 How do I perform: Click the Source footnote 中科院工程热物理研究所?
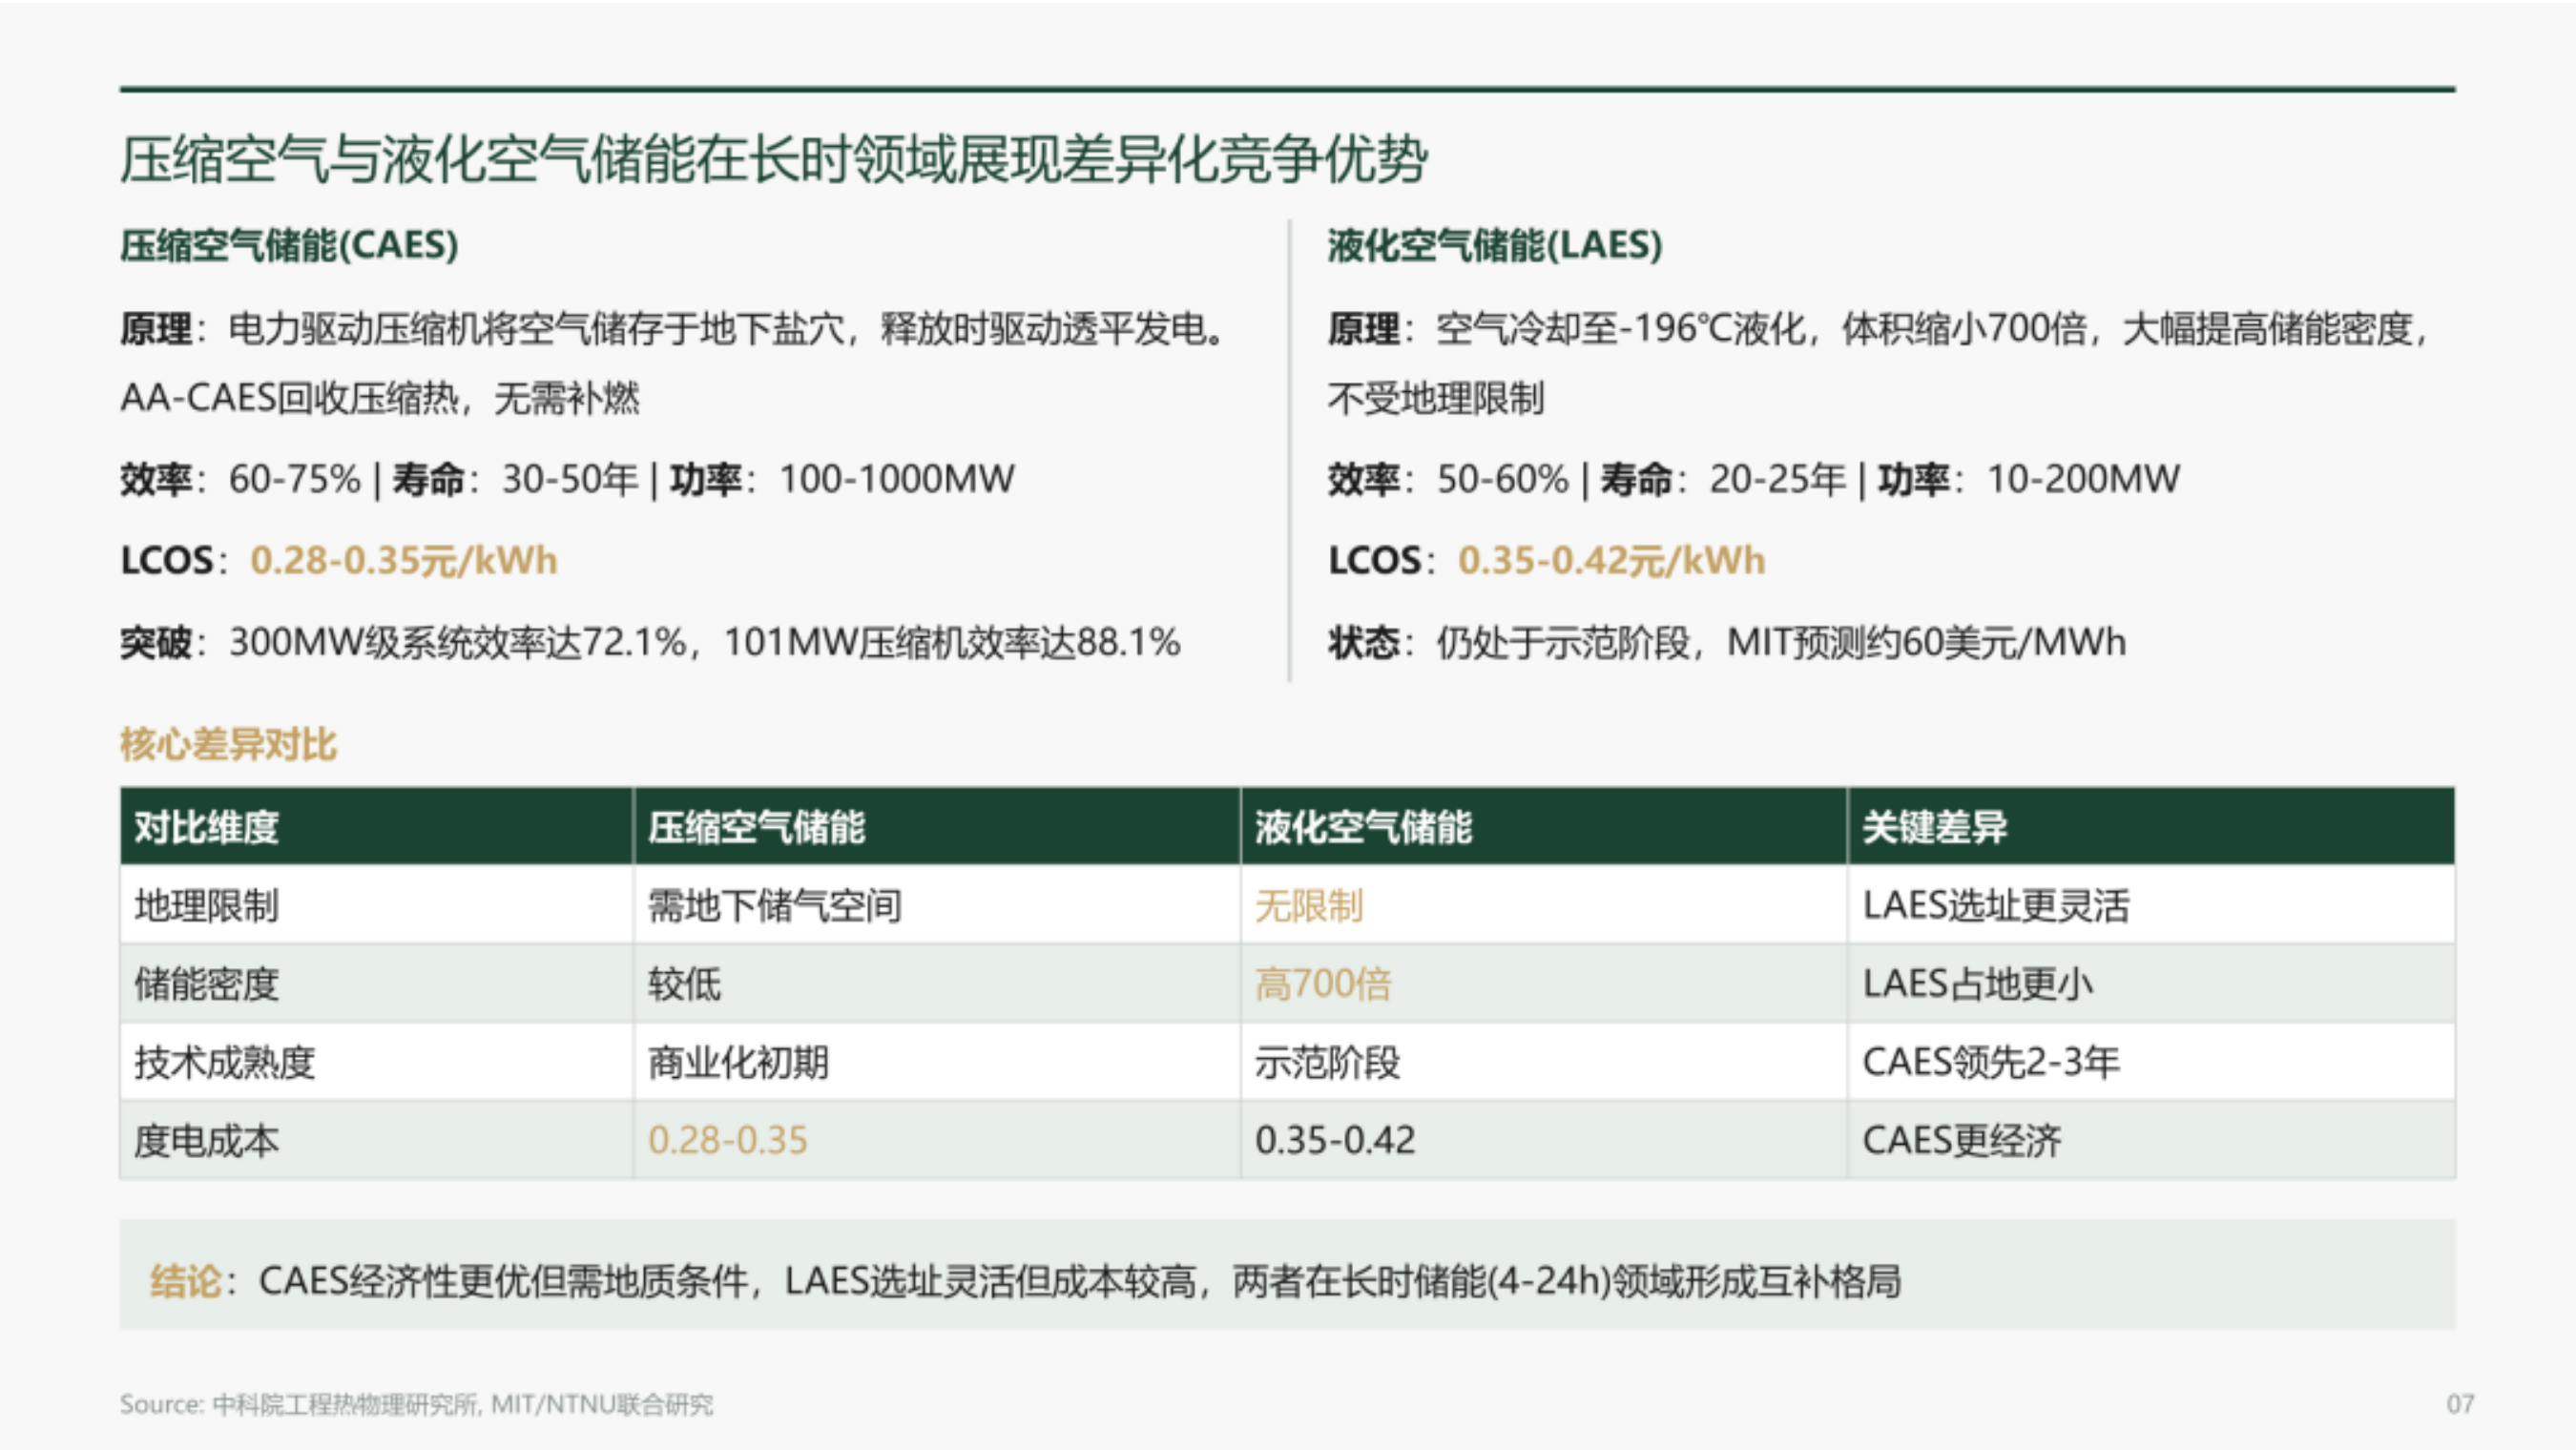[417, 1404]
